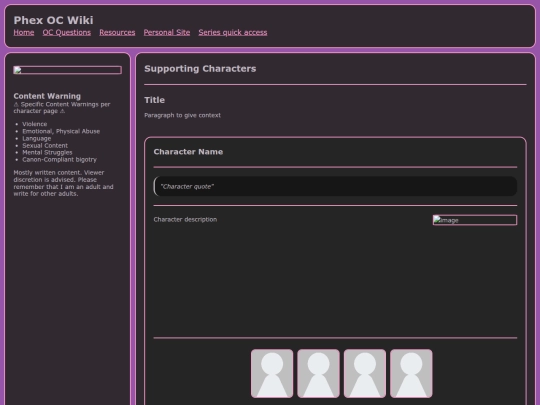Visit the Personal Site link
The image size is (540, 405).
click(x=167, y=32)
